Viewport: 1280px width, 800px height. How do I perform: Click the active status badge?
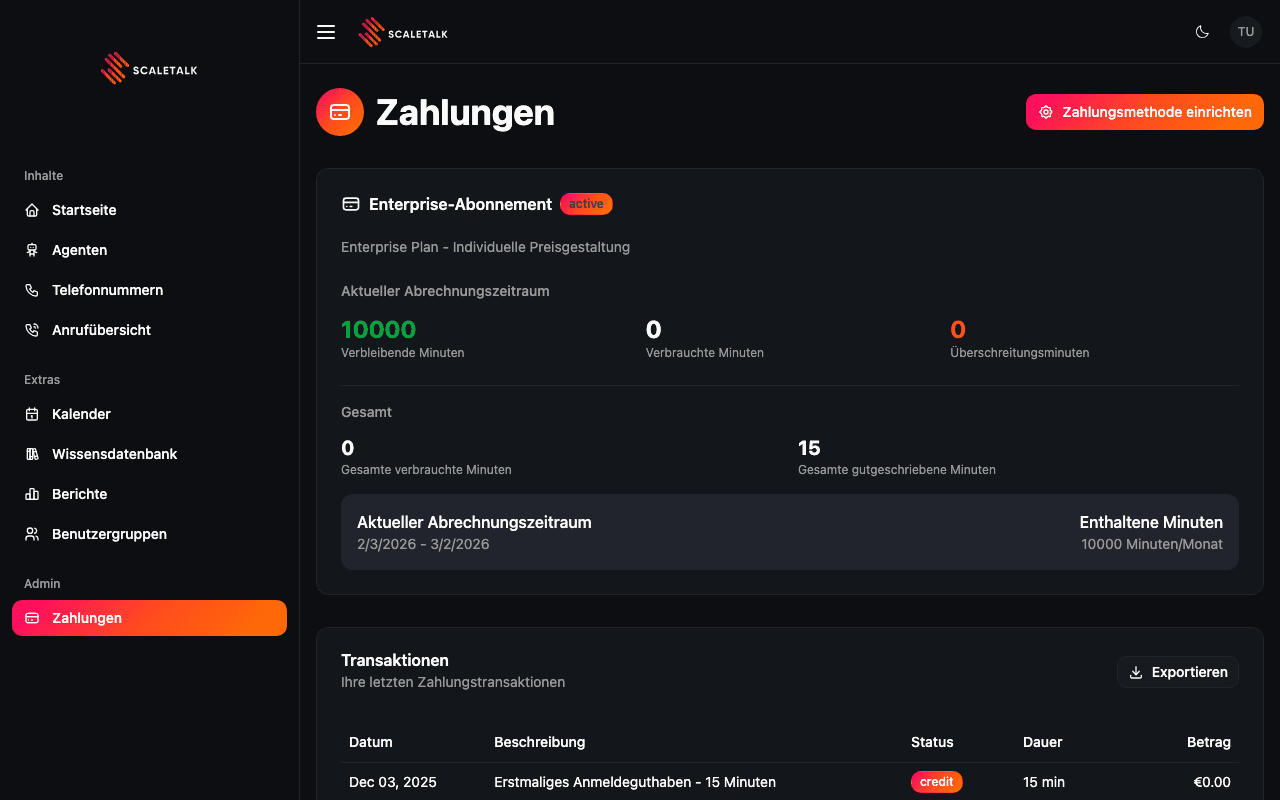pos(586,204)
